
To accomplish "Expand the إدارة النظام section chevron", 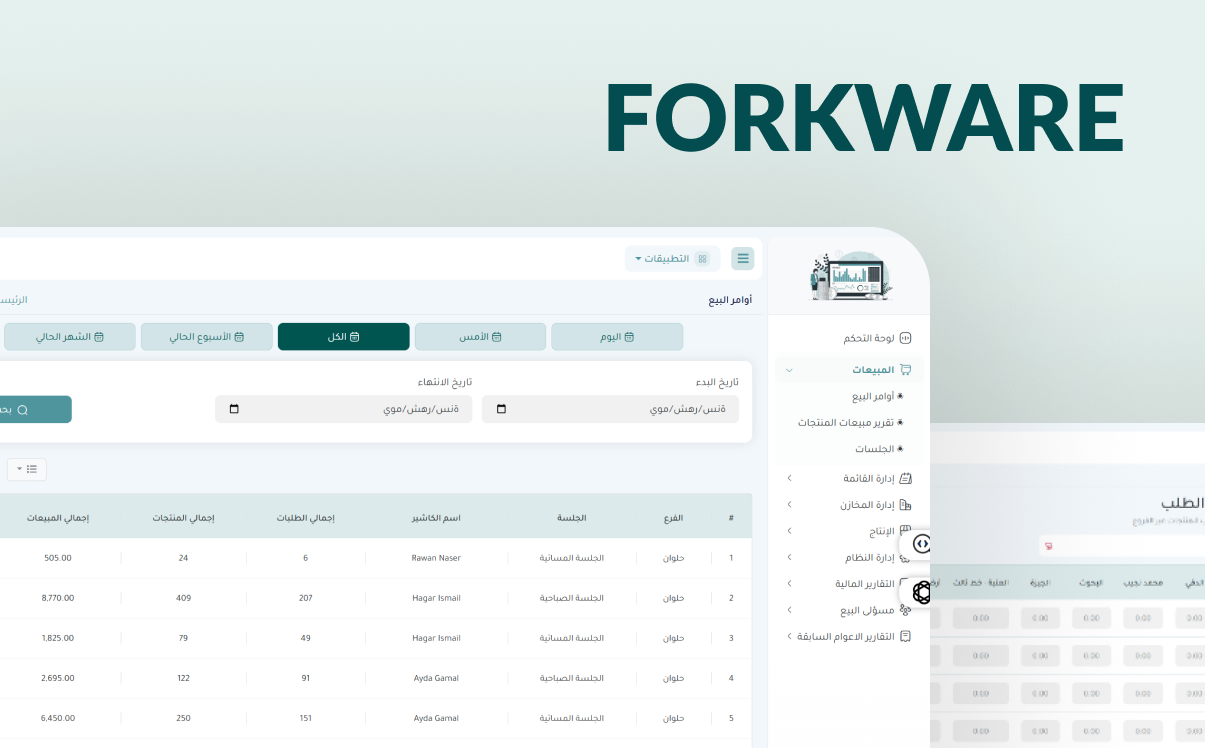I will click(789, 557).
